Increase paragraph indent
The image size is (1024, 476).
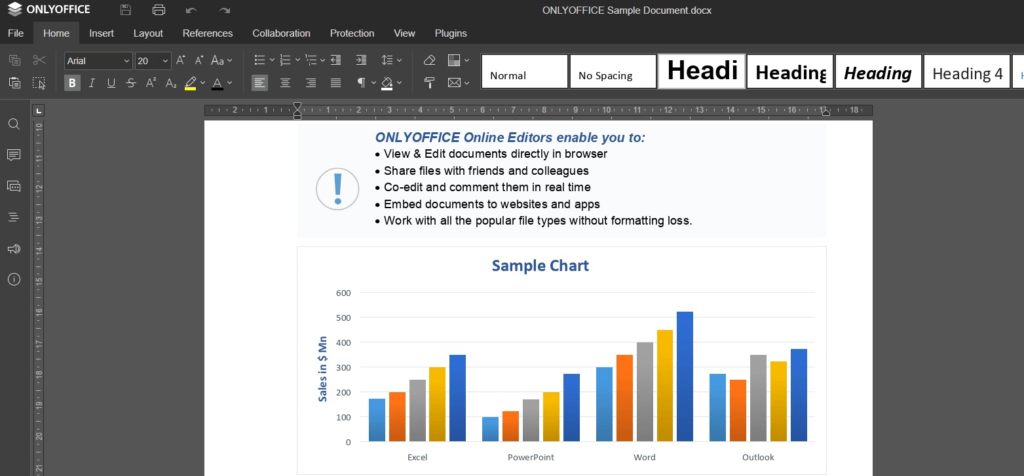click(360, 60)
